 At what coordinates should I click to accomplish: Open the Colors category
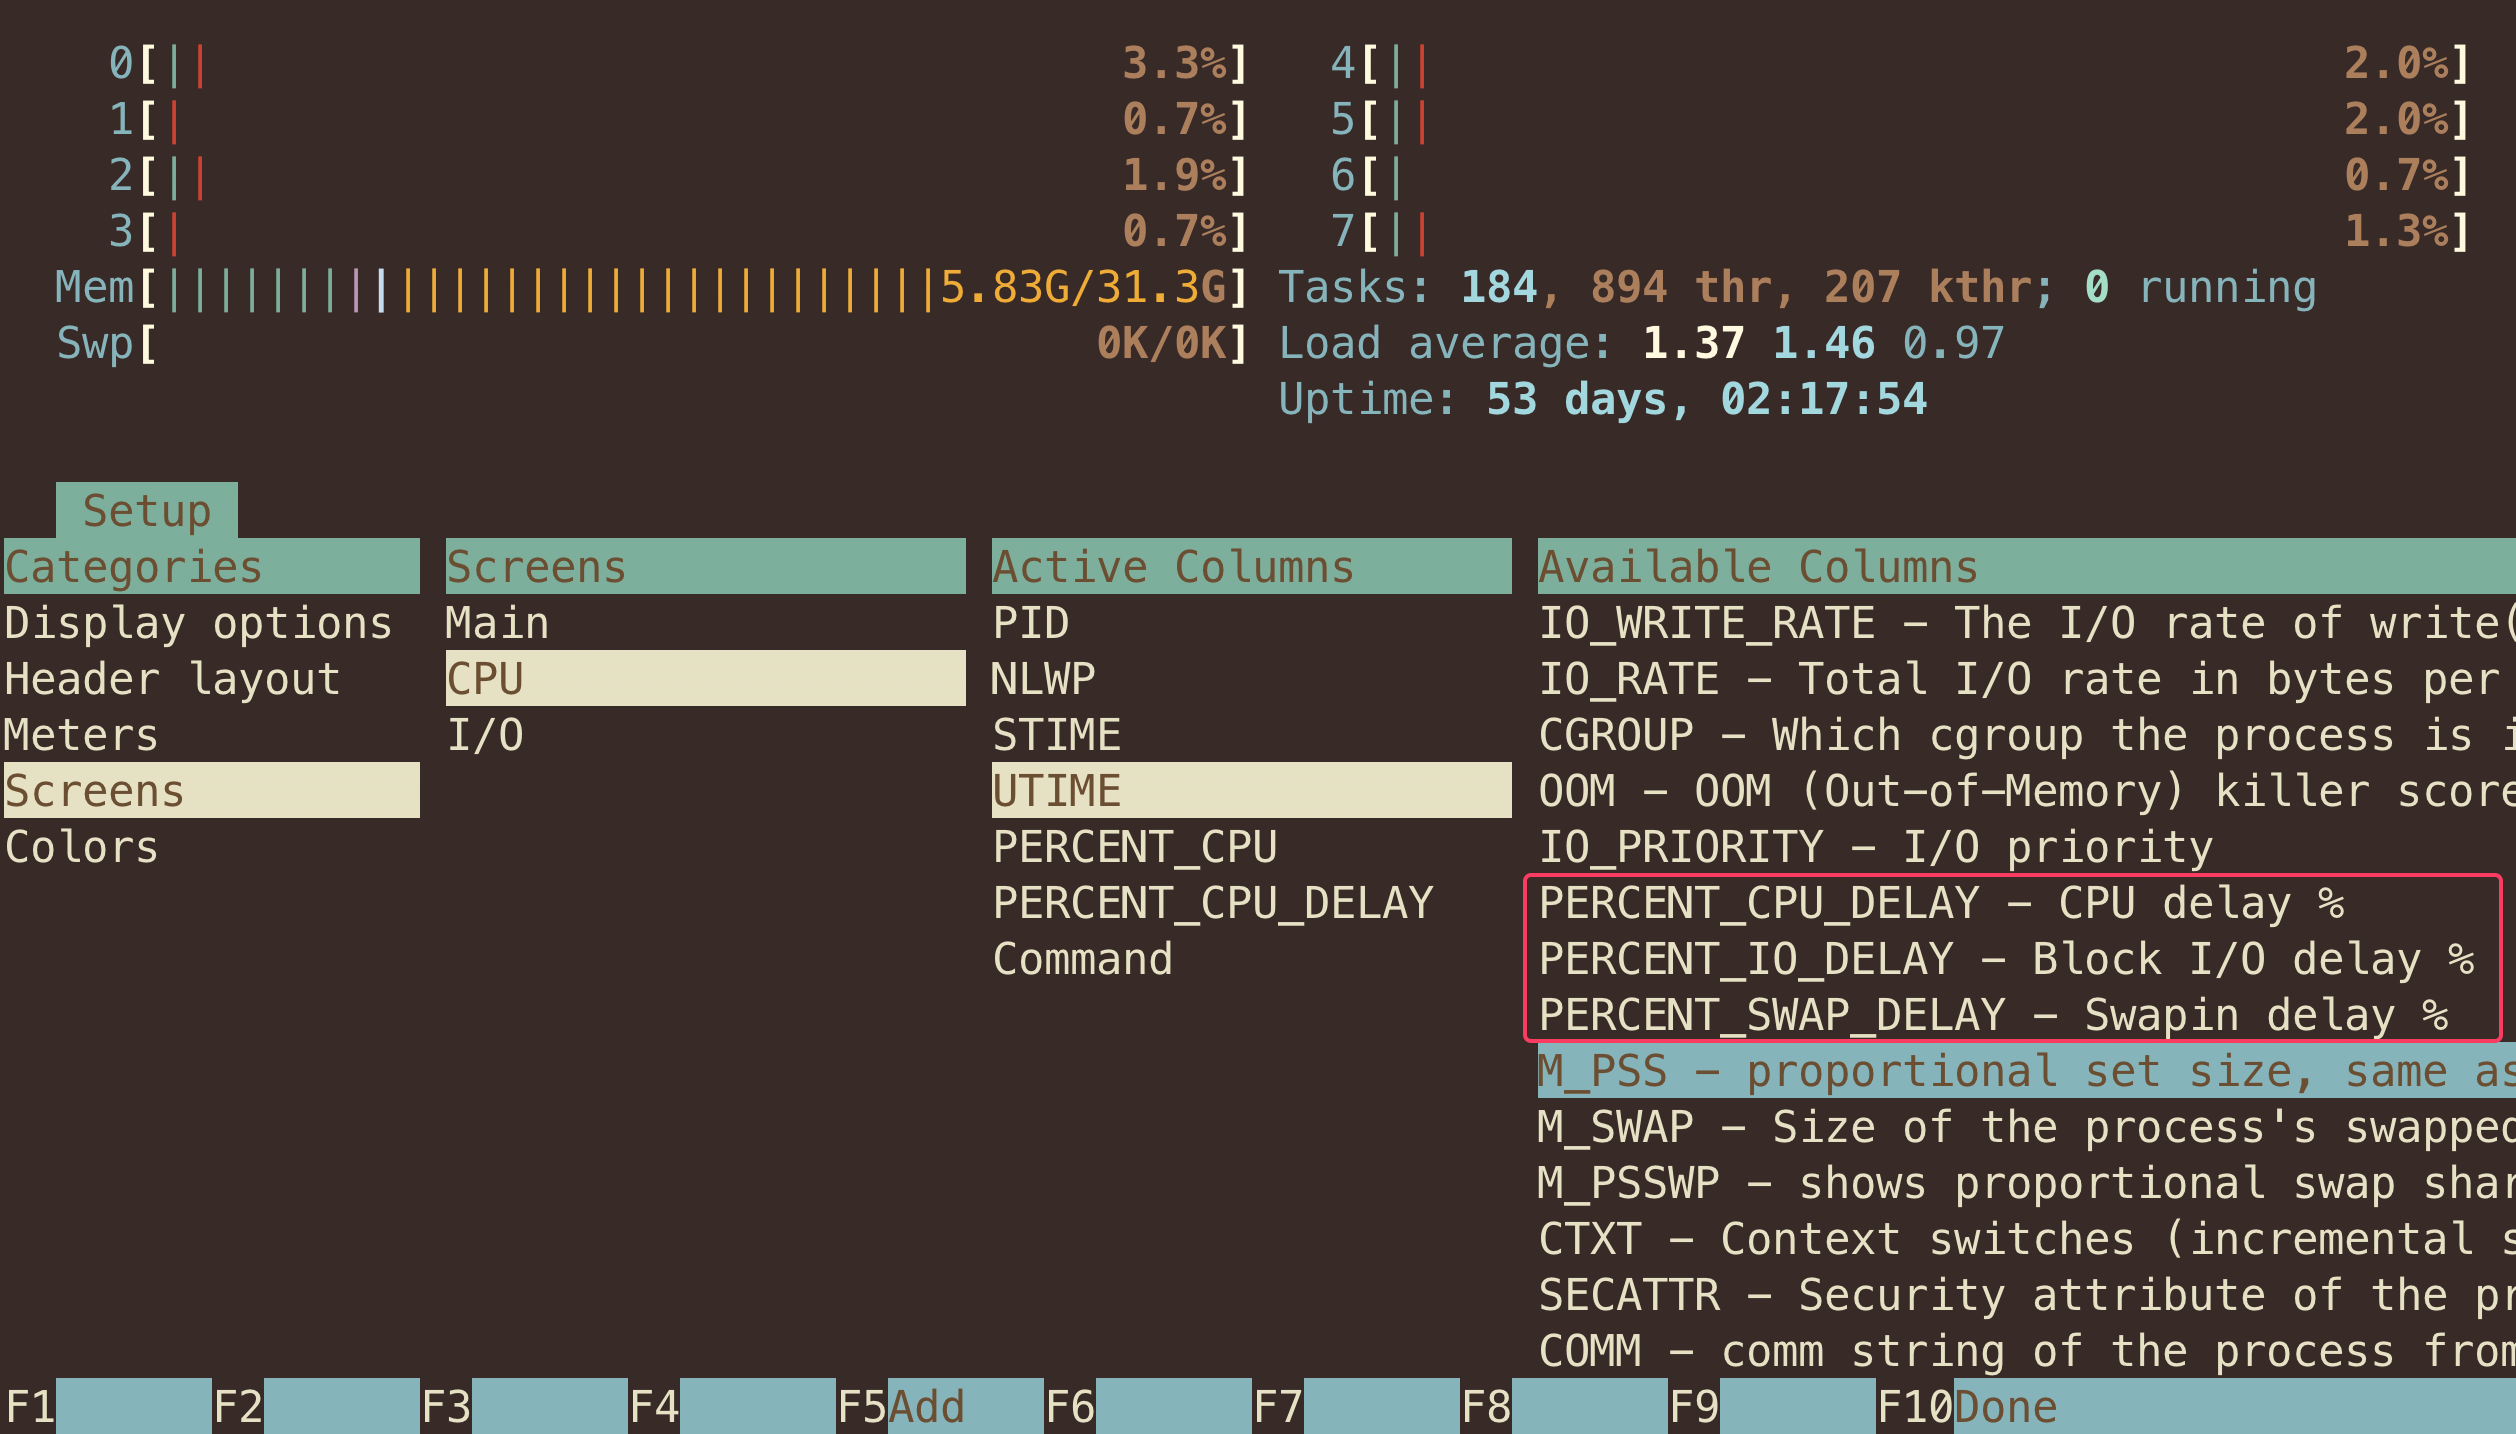[211, 847]
